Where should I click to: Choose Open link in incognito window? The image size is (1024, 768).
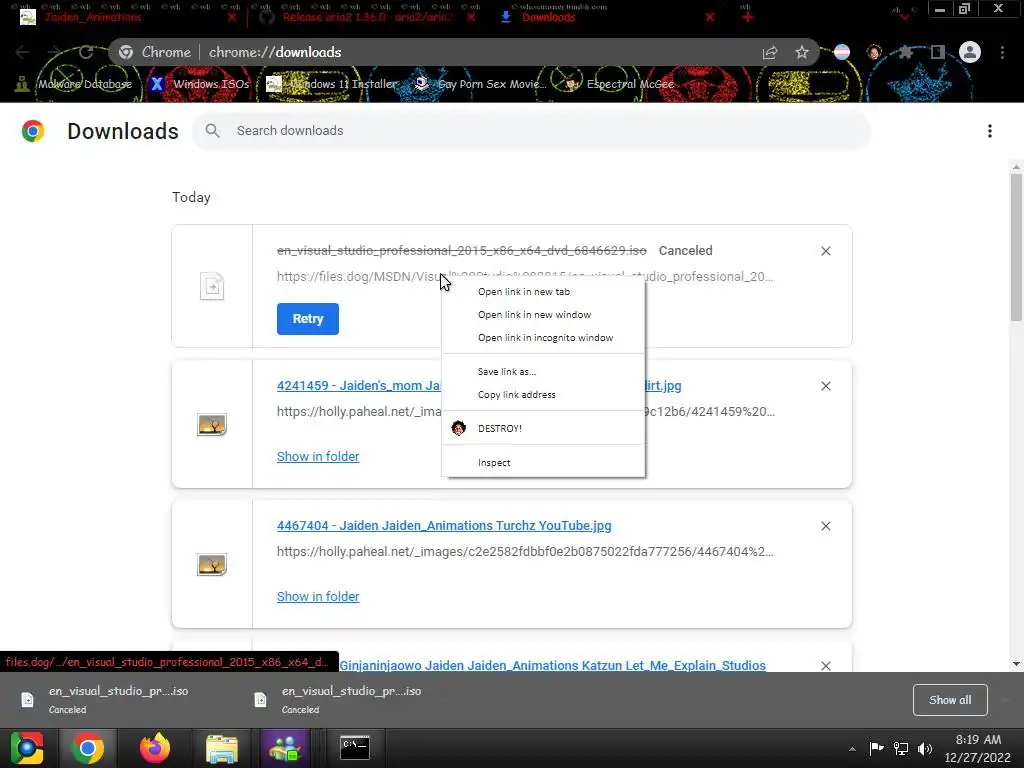tap(543, 338)
